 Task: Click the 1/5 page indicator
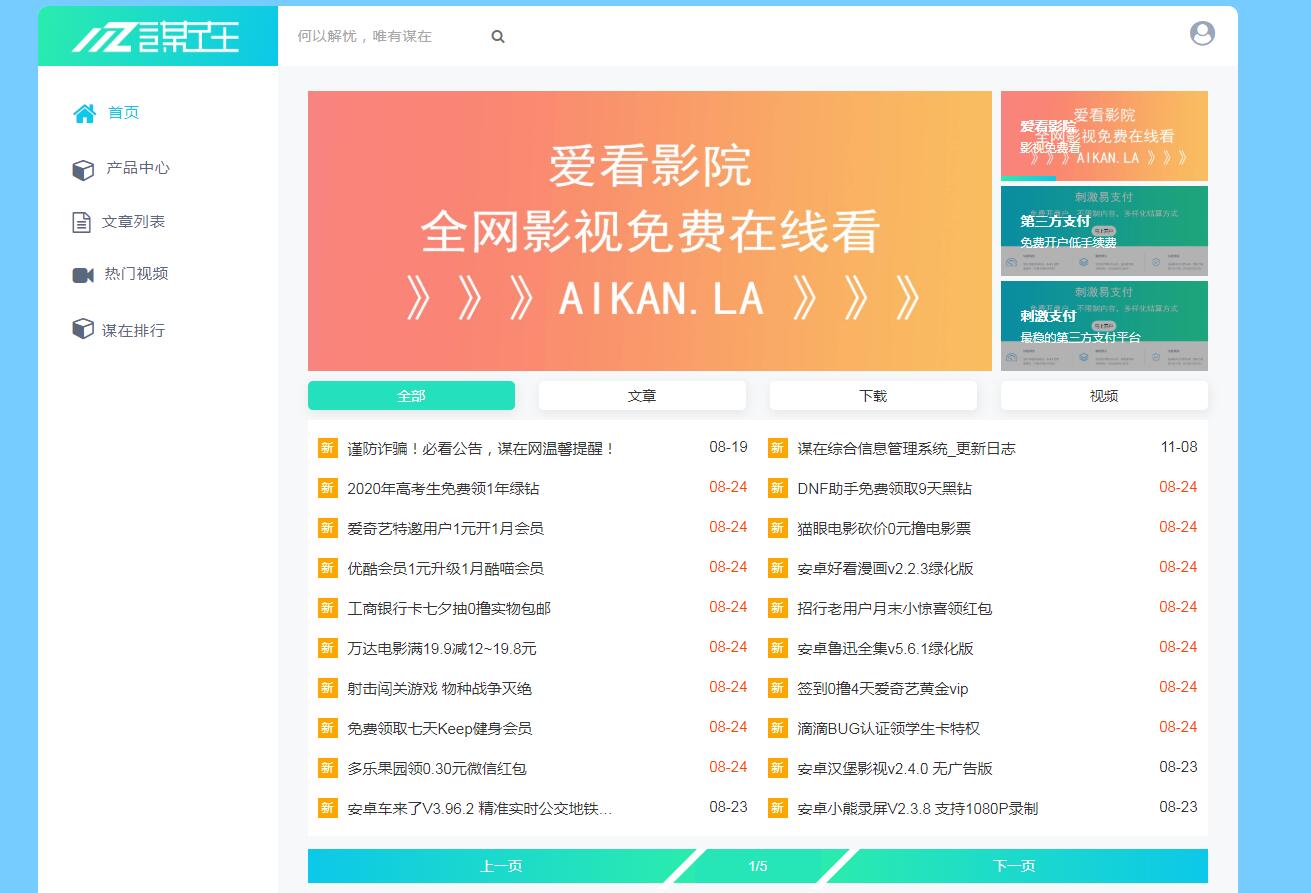coord(758,866)
